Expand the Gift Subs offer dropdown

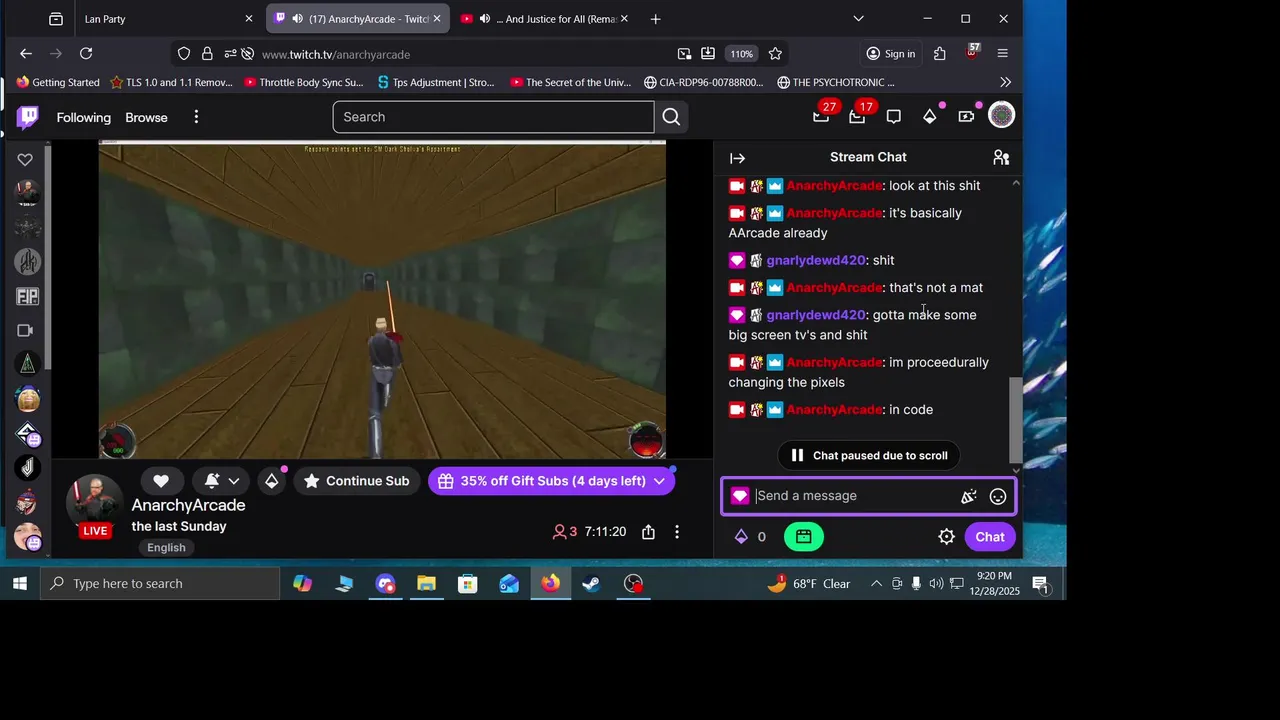[x=659, y=481]
